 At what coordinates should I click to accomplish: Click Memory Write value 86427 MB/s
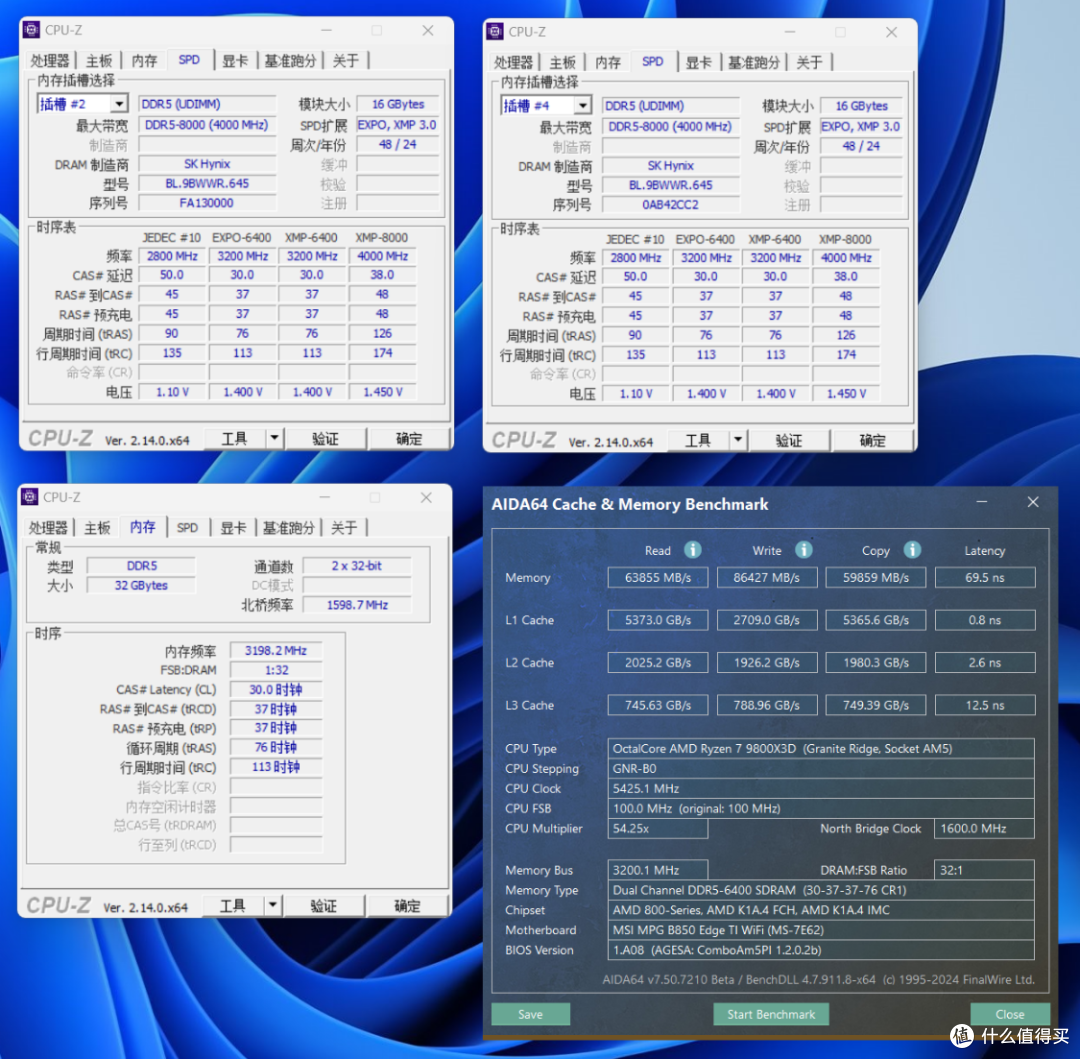pyautogui.click(x=767, y=578)
